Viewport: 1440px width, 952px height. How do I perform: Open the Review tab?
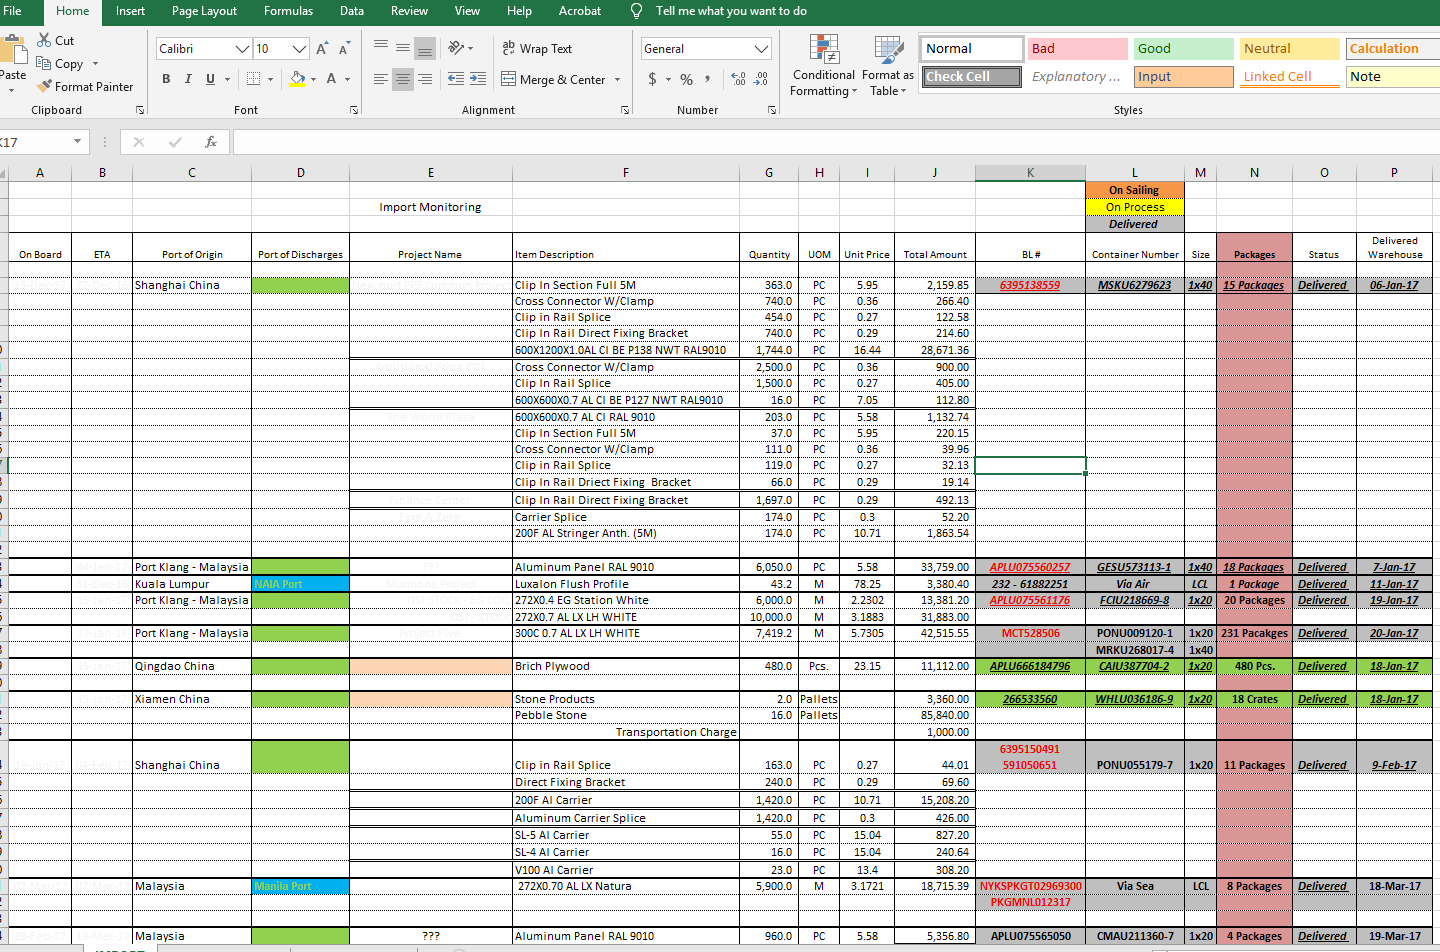[409, 11]
